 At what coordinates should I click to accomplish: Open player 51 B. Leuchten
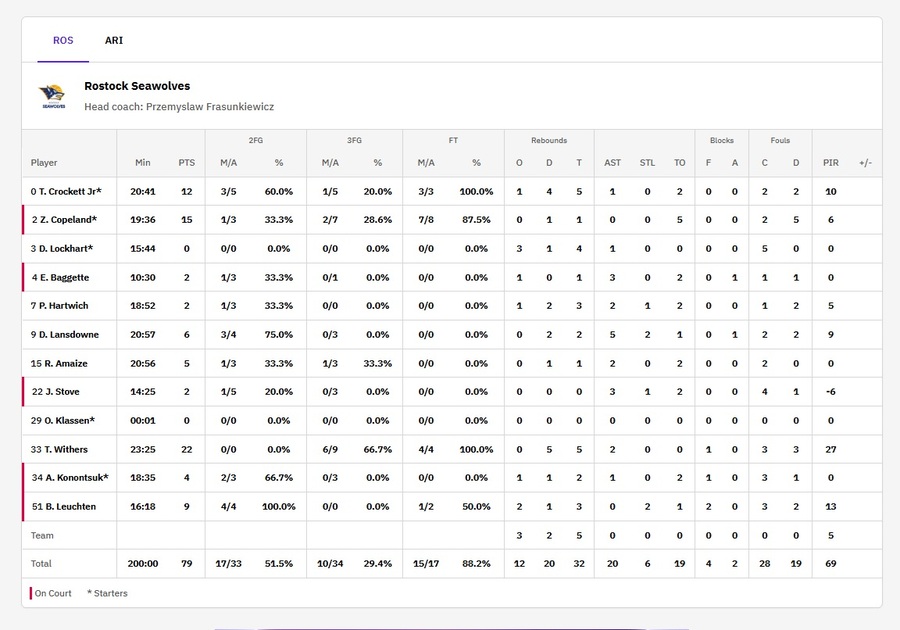click(64, 507)
